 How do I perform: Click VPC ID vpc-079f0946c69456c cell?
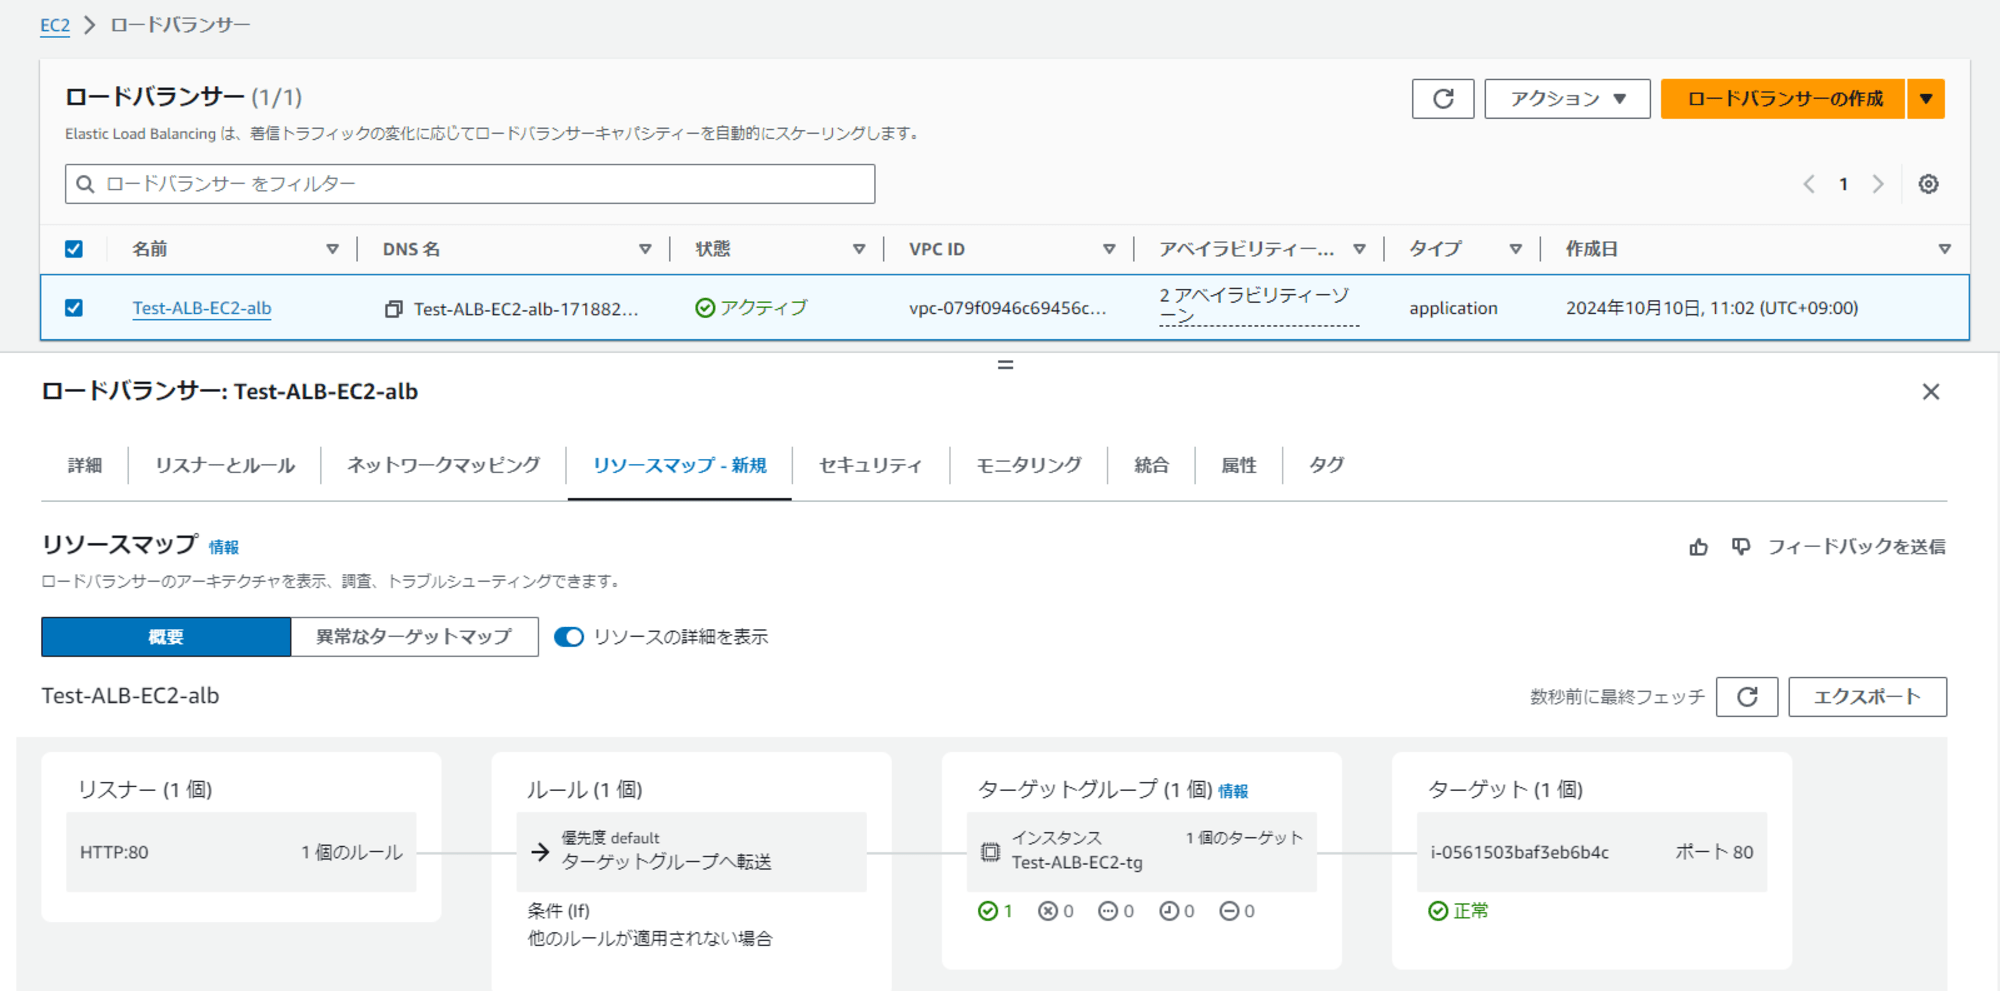pos(1007,308)
